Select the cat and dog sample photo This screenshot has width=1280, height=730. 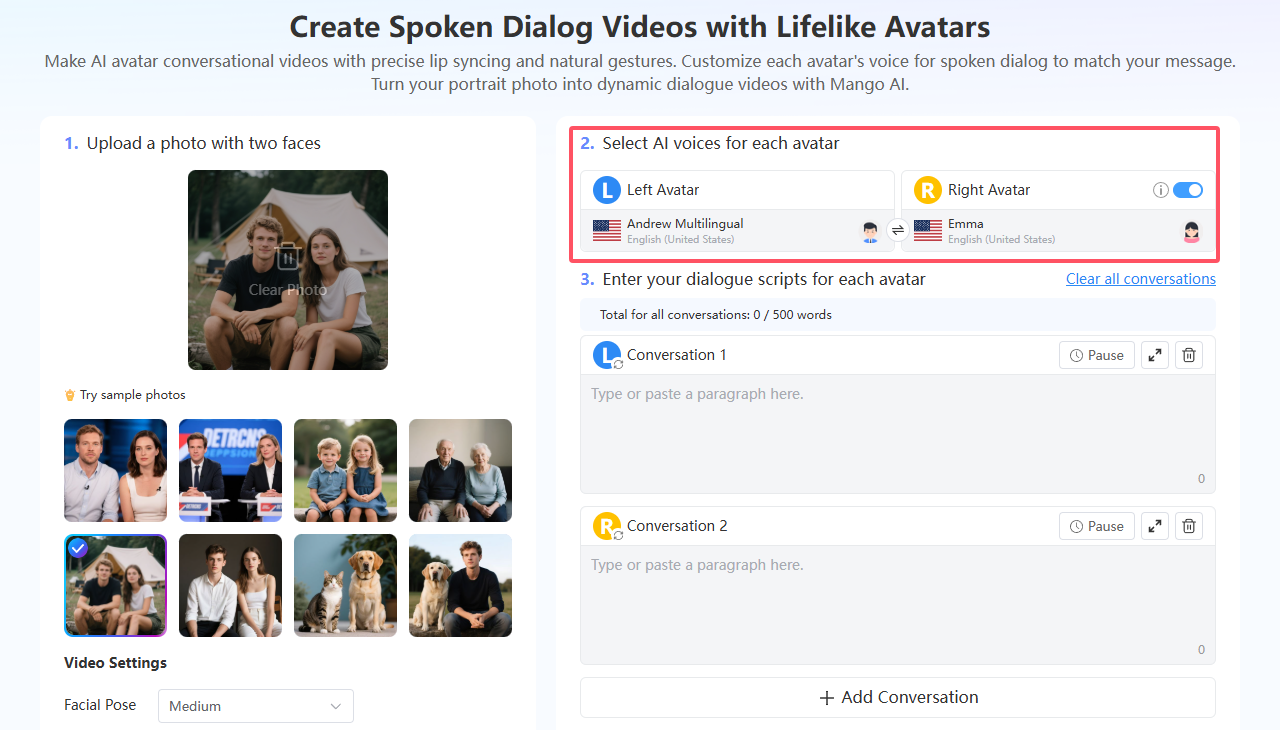[345, 585]
